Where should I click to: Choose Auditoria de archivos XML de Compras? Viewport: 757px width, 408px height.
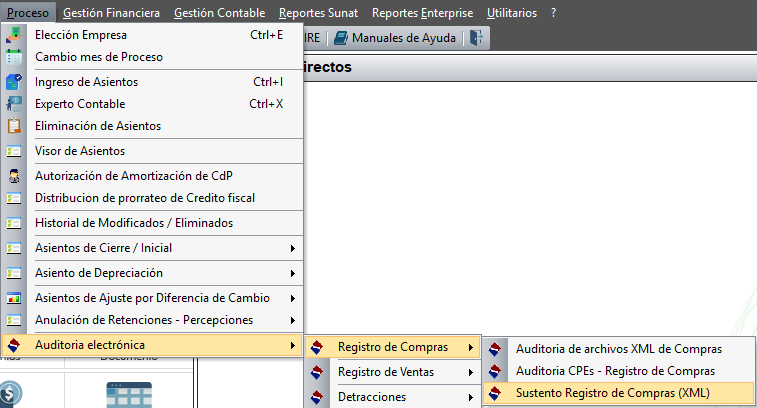pyautogui.click(x=618, y=349)
